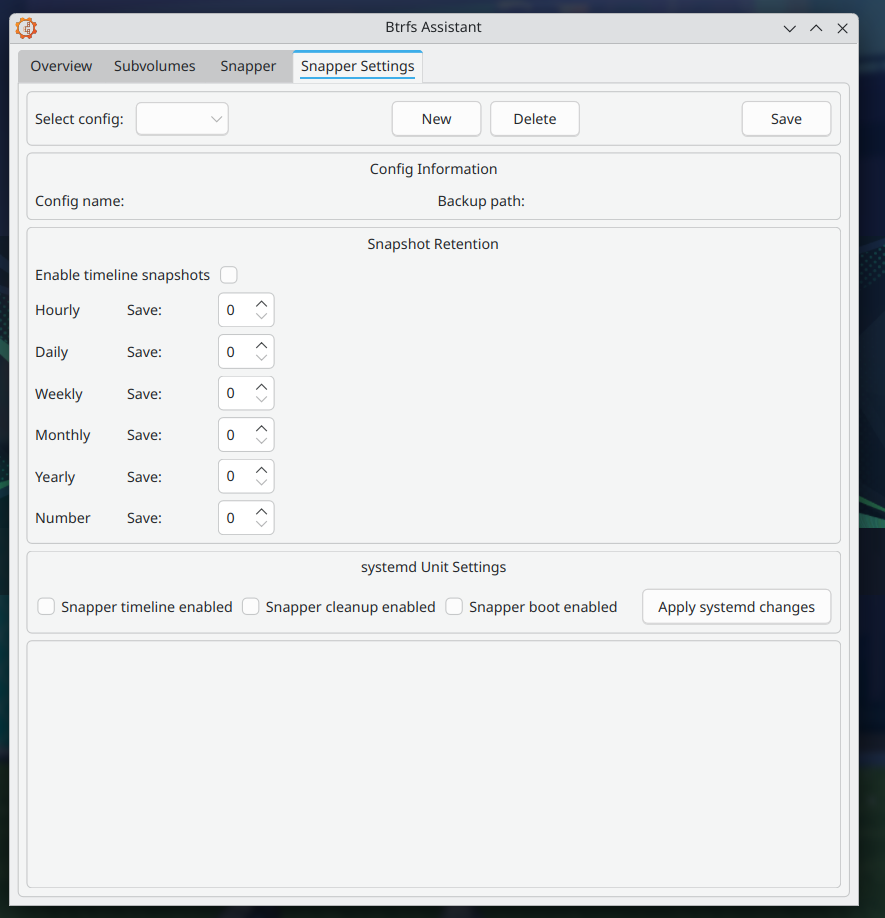Click the 'Snapshot Retention' heading

tap(433, 244)
